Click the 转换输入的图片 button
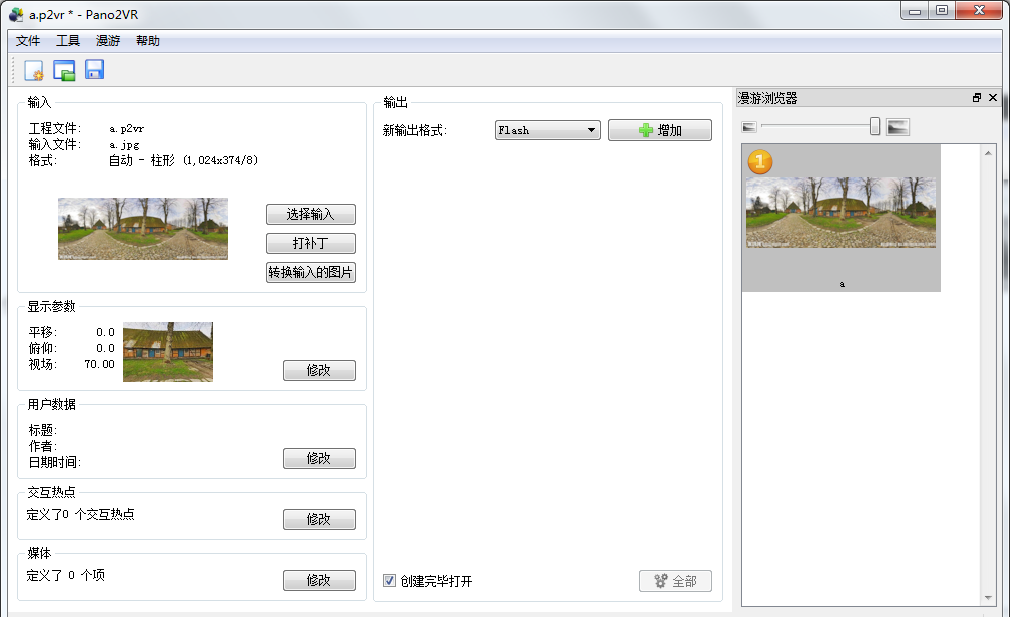 [x=310, y=272]
